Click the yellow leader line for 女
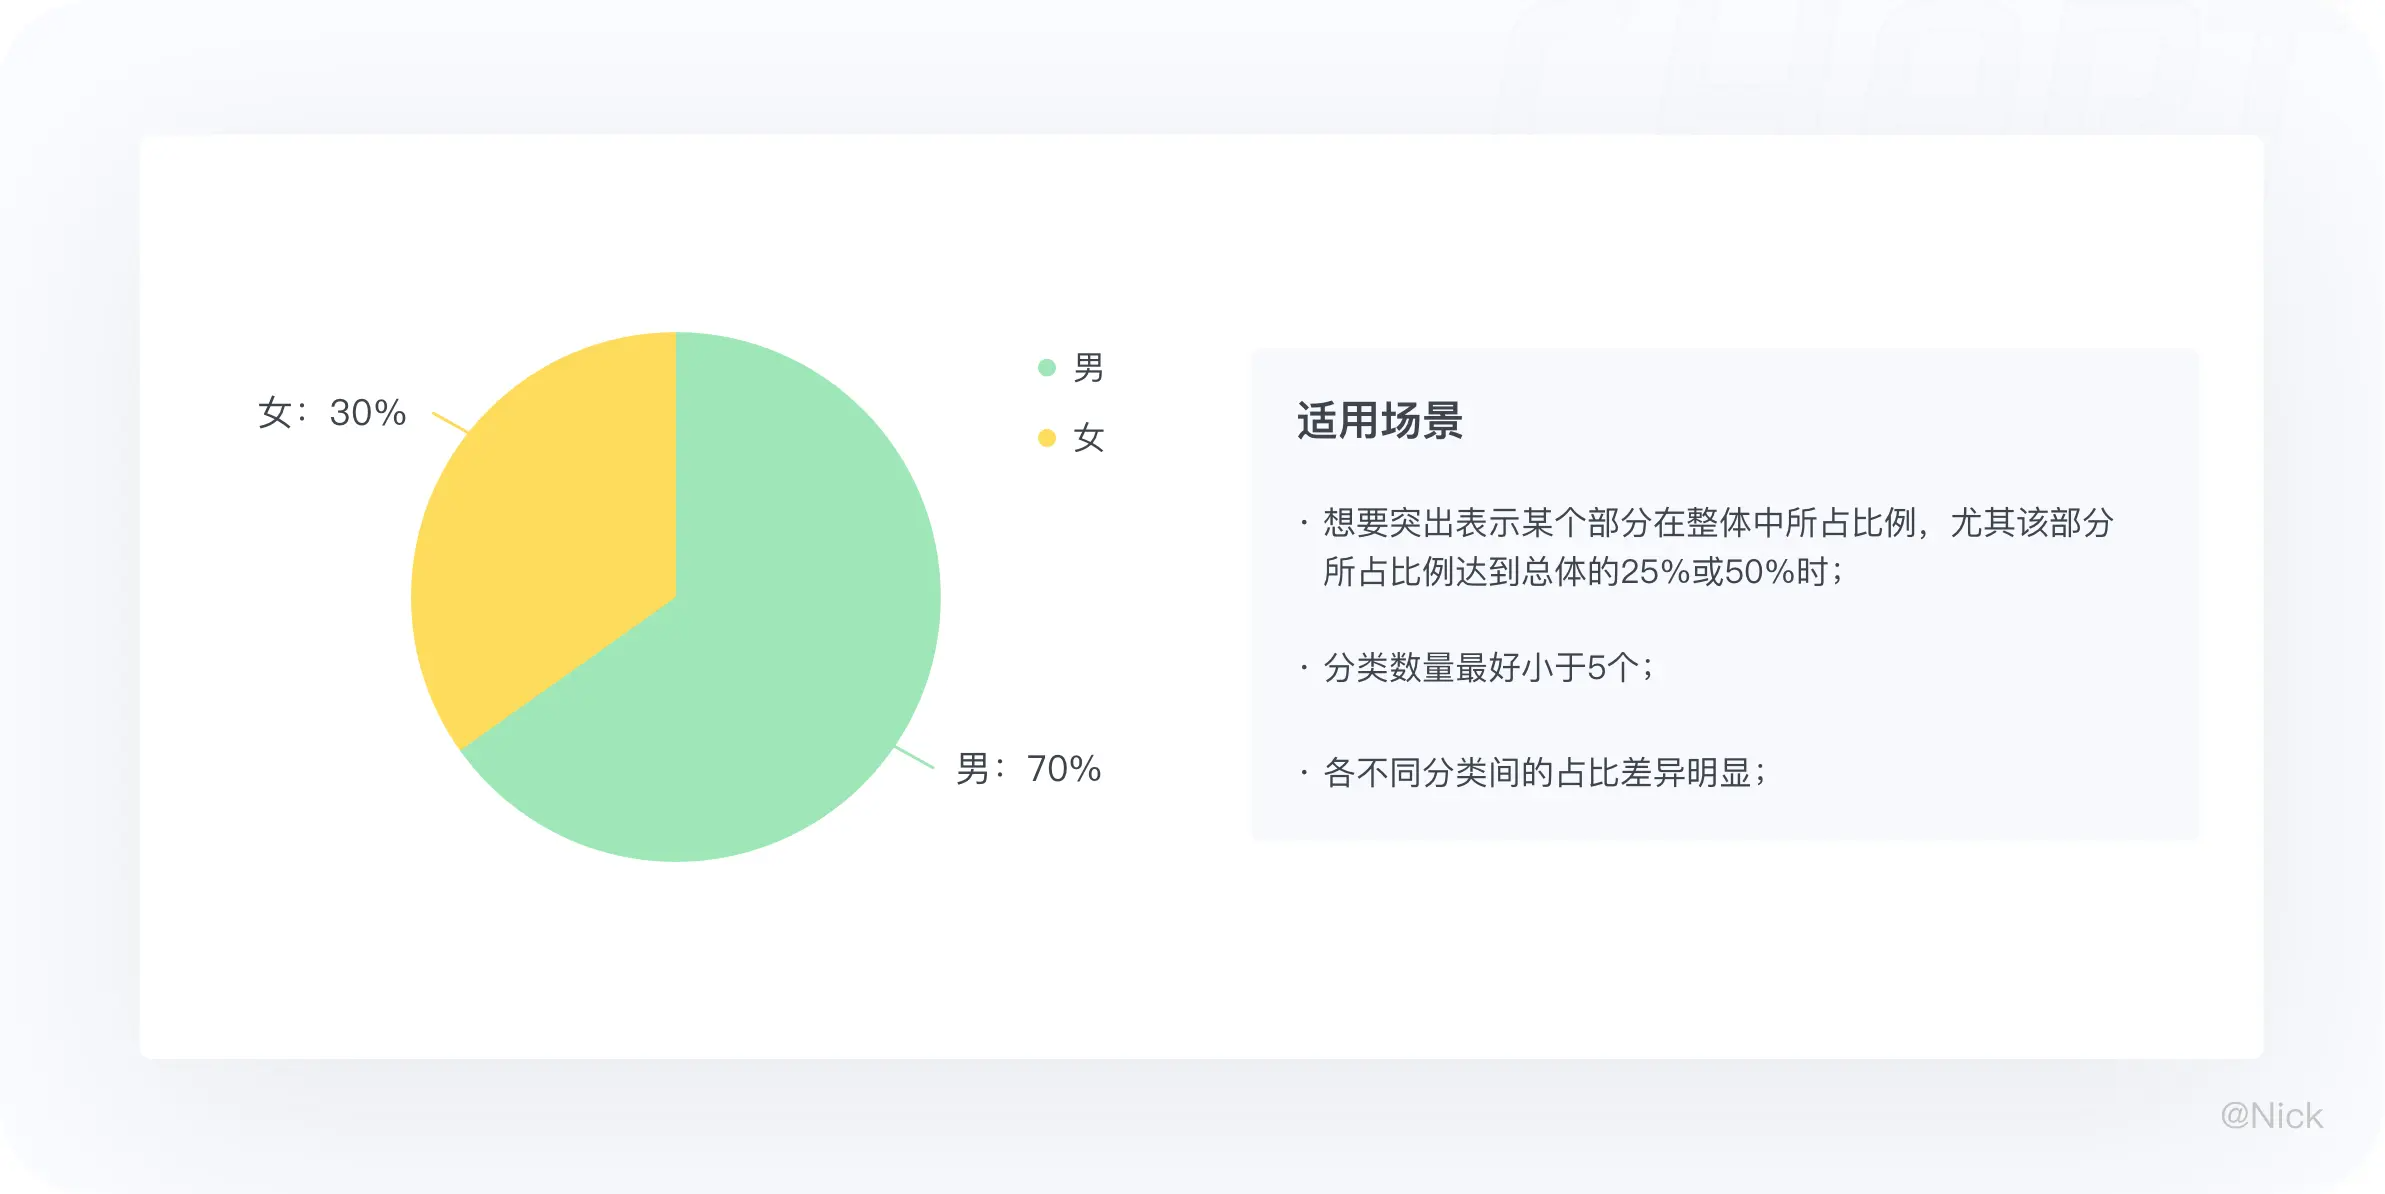The image size is (2385, 1194). [450, 422]
